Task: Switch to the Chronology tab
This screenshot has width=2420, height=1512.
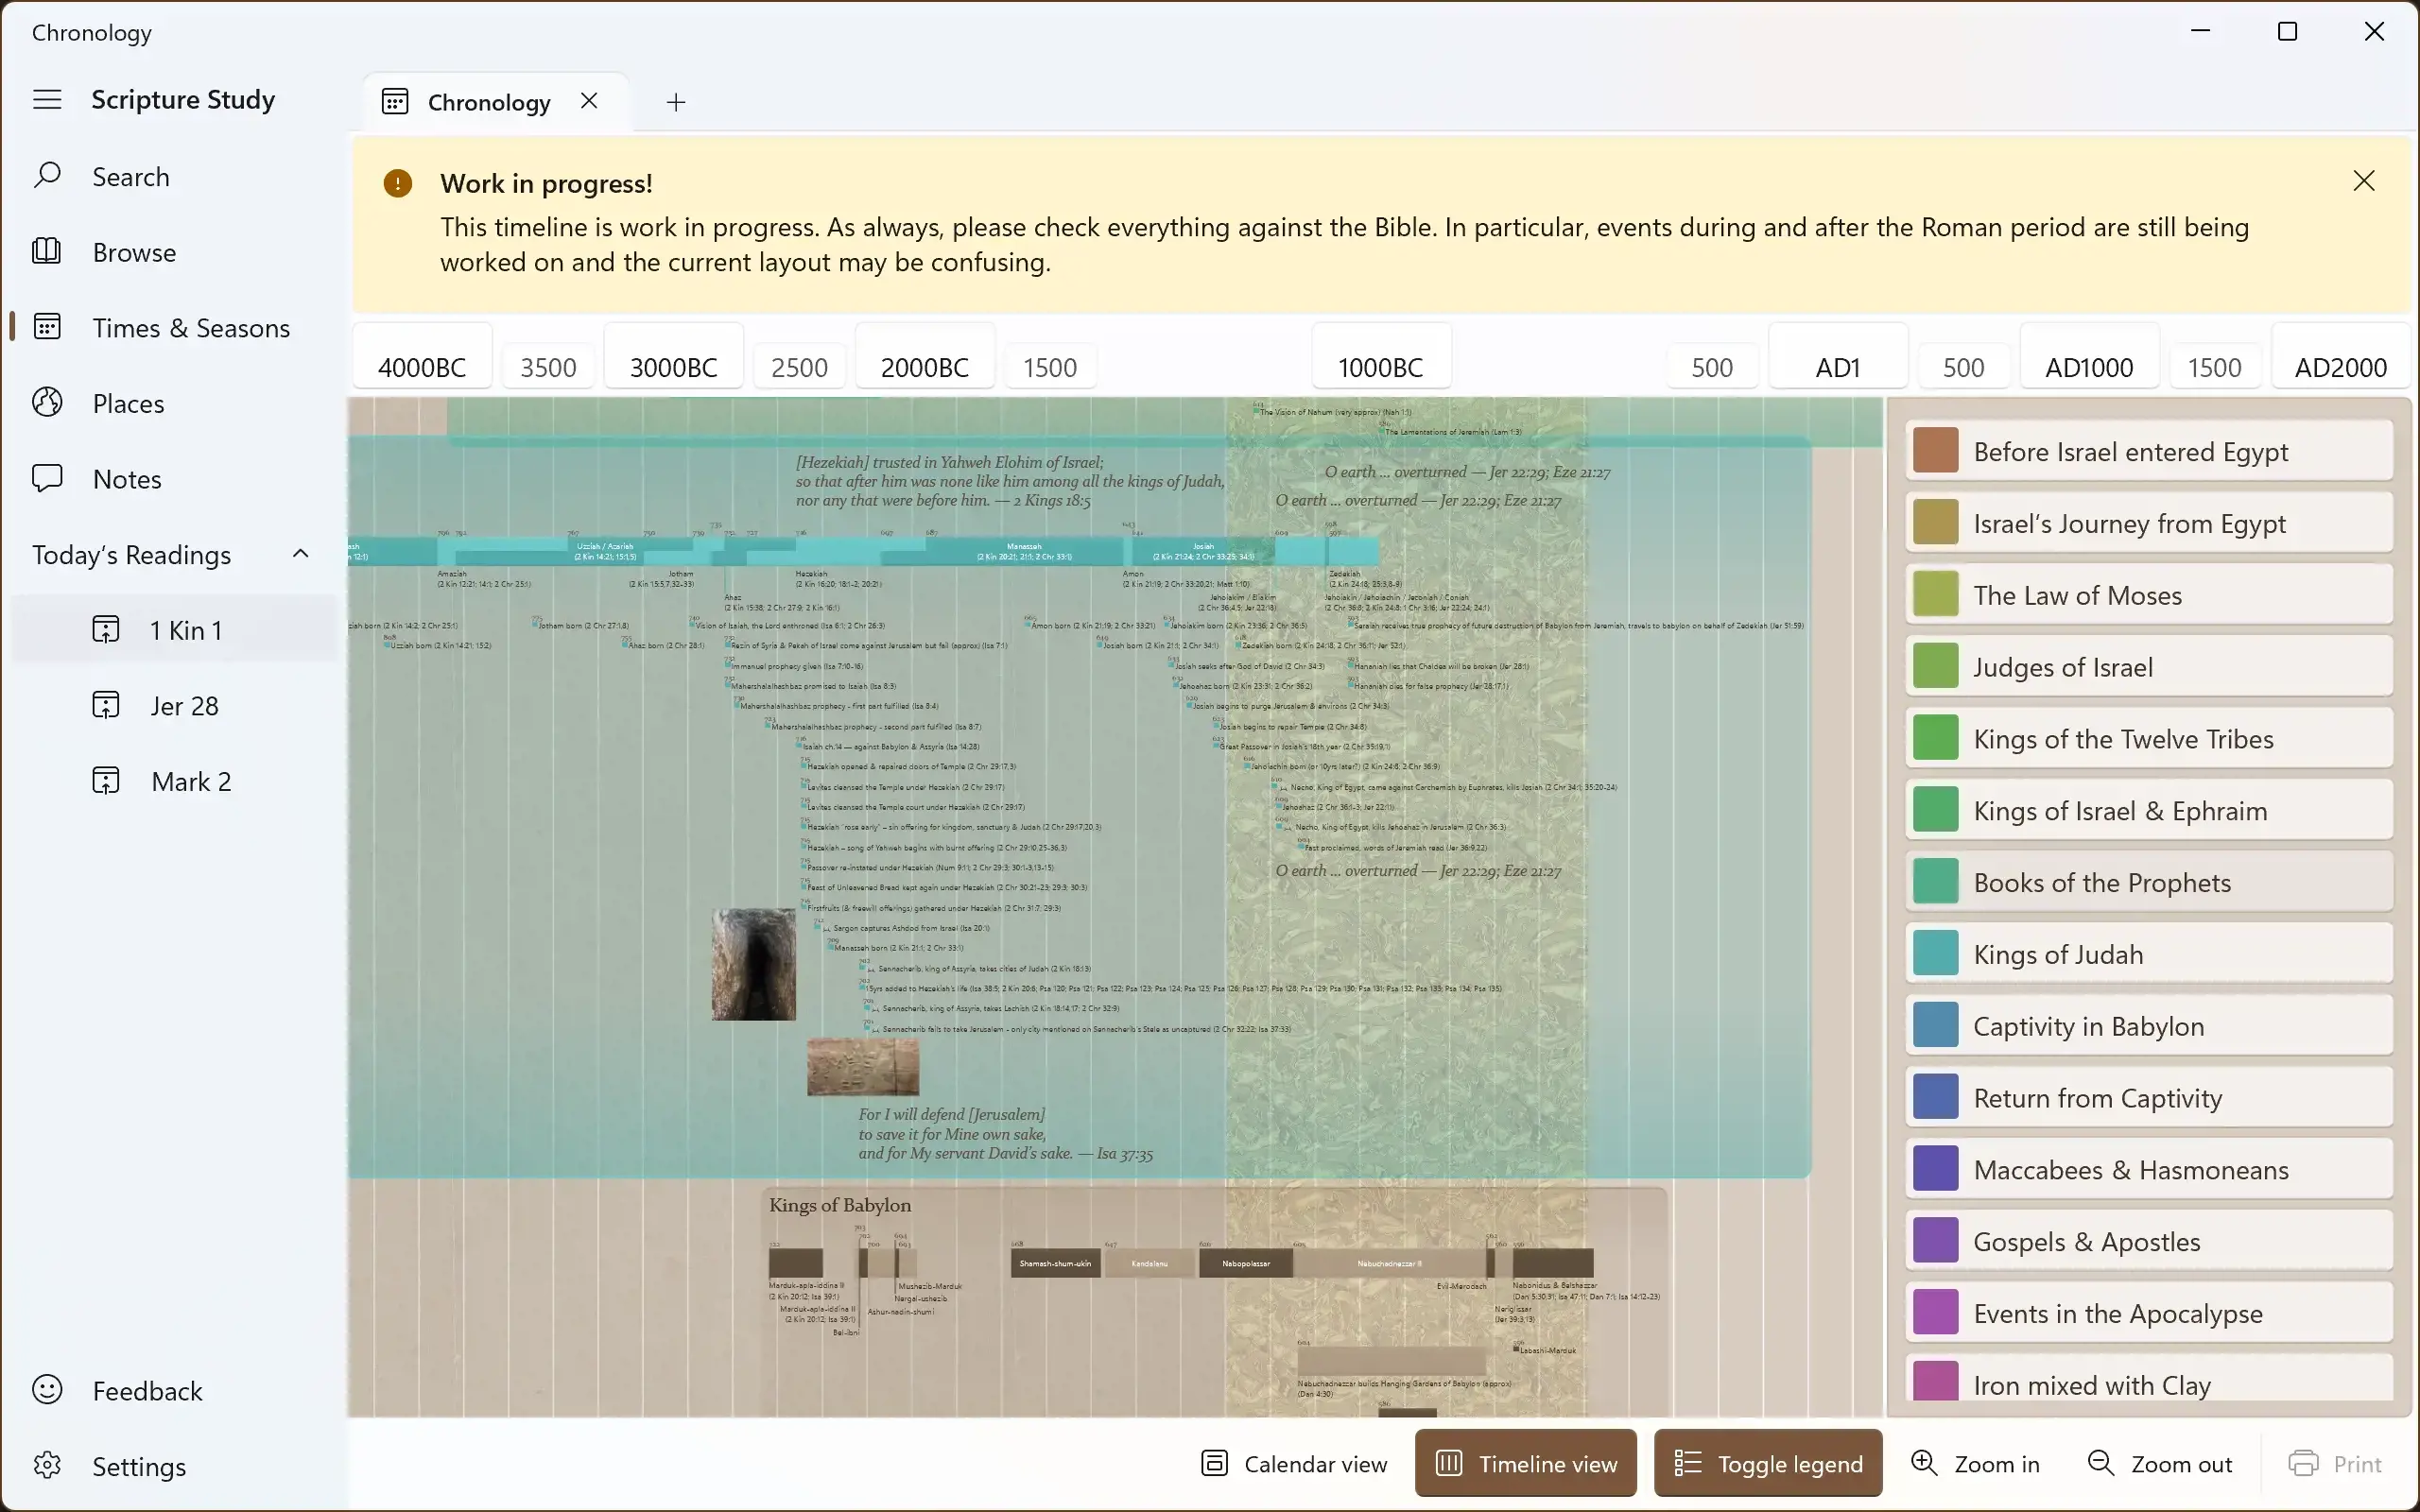Action: (489, 101)
